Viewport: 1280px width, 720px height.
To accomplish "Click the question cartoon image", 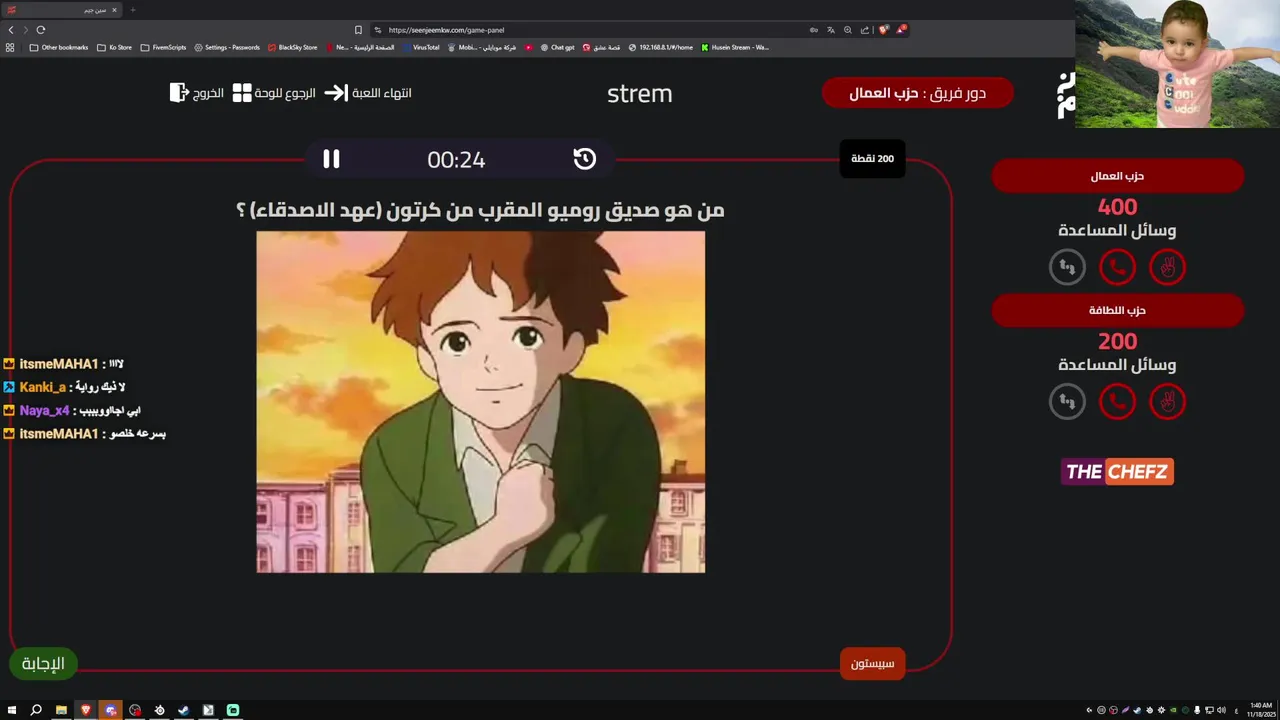I will [481, 402].
